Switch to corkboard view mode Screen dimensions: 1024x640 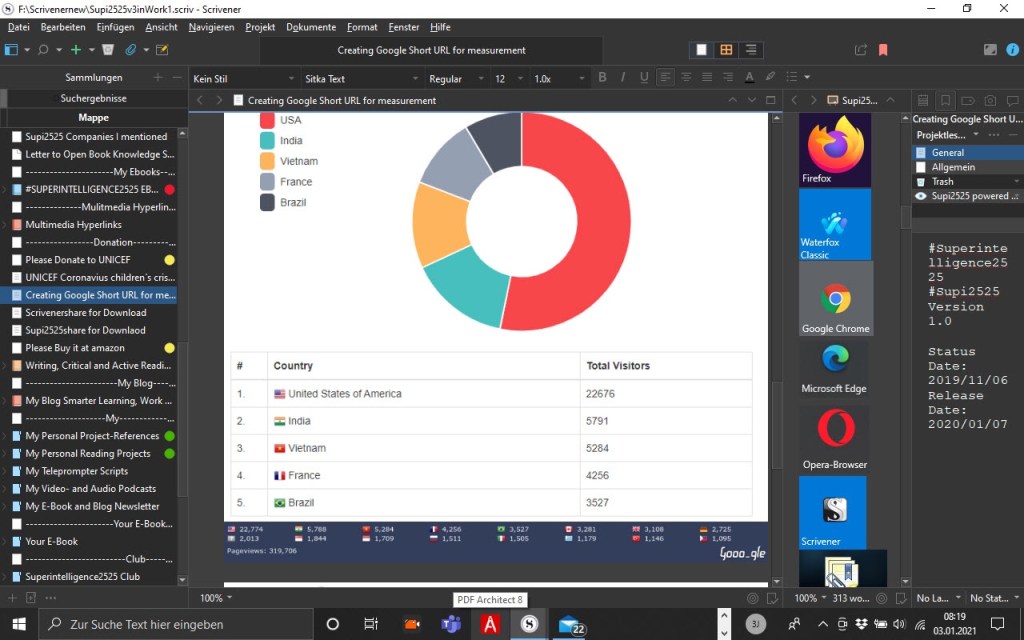coord(726,50)
